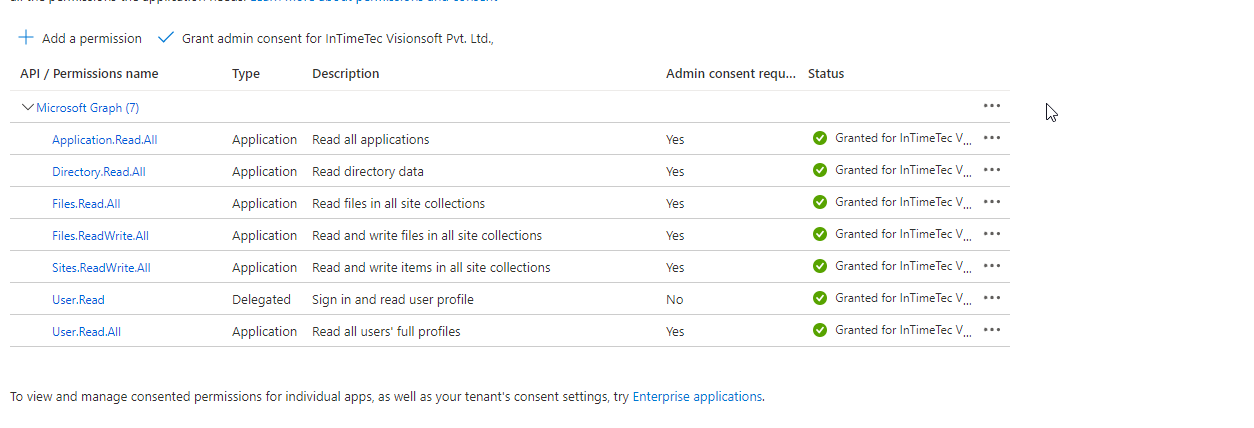The width and height of the screenshot is (1254, 428).
Task: Follow the Enterprise applications link
Action: pyautogui.click(x=697, y=396)
